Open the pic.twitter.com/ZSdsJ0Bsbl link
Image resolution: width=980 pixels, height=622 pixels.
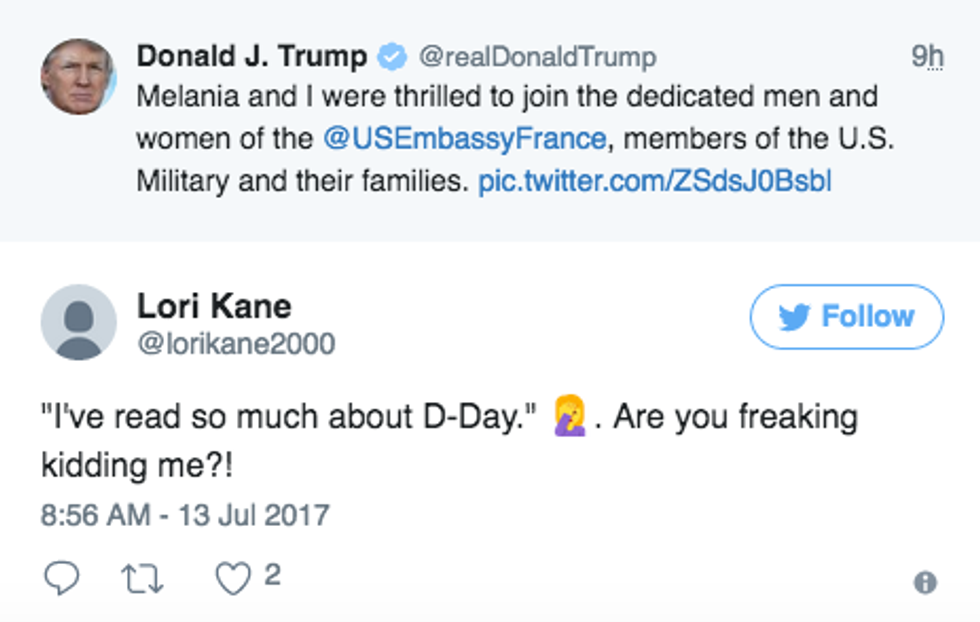(x=655, y=182)
